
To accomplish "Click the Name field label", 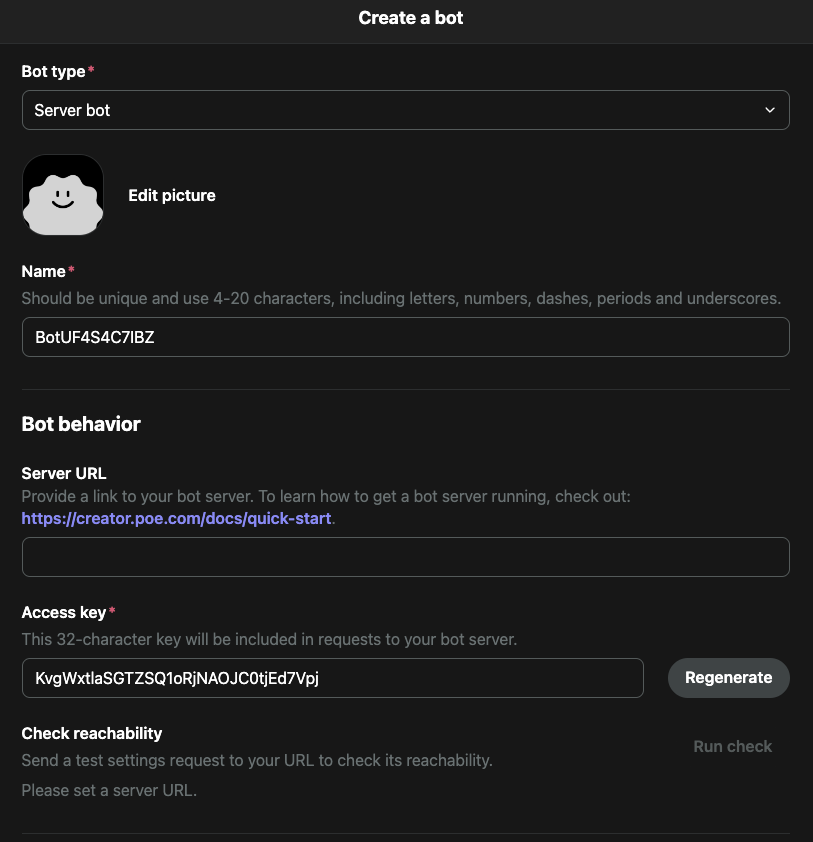I will tap(43, 271).
